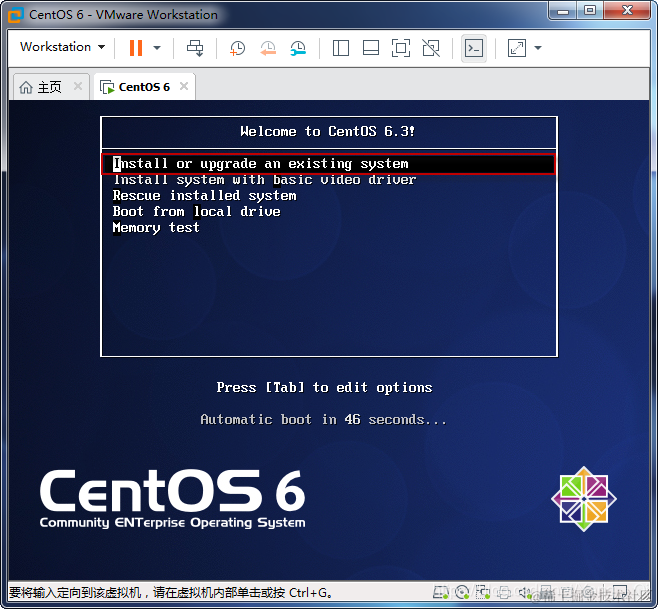Click the printer status icon

tap(504, 592)
